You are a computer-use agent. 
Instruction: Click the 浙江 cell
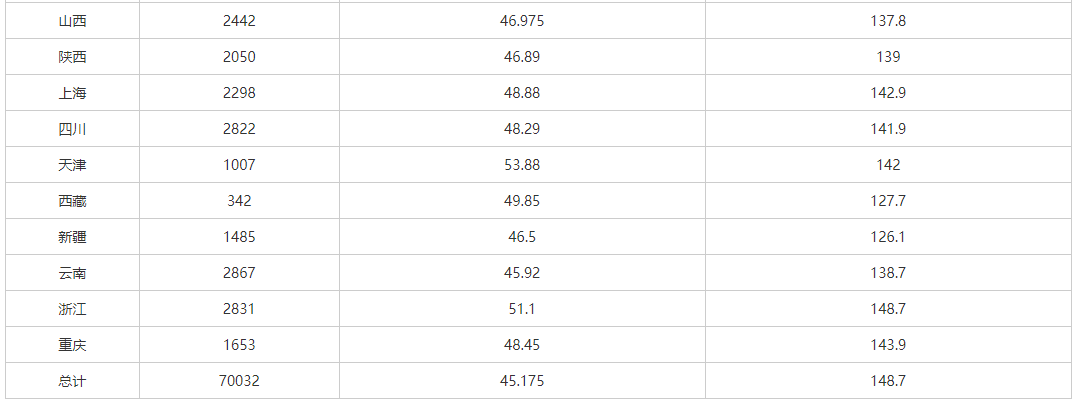coord(72,309)
